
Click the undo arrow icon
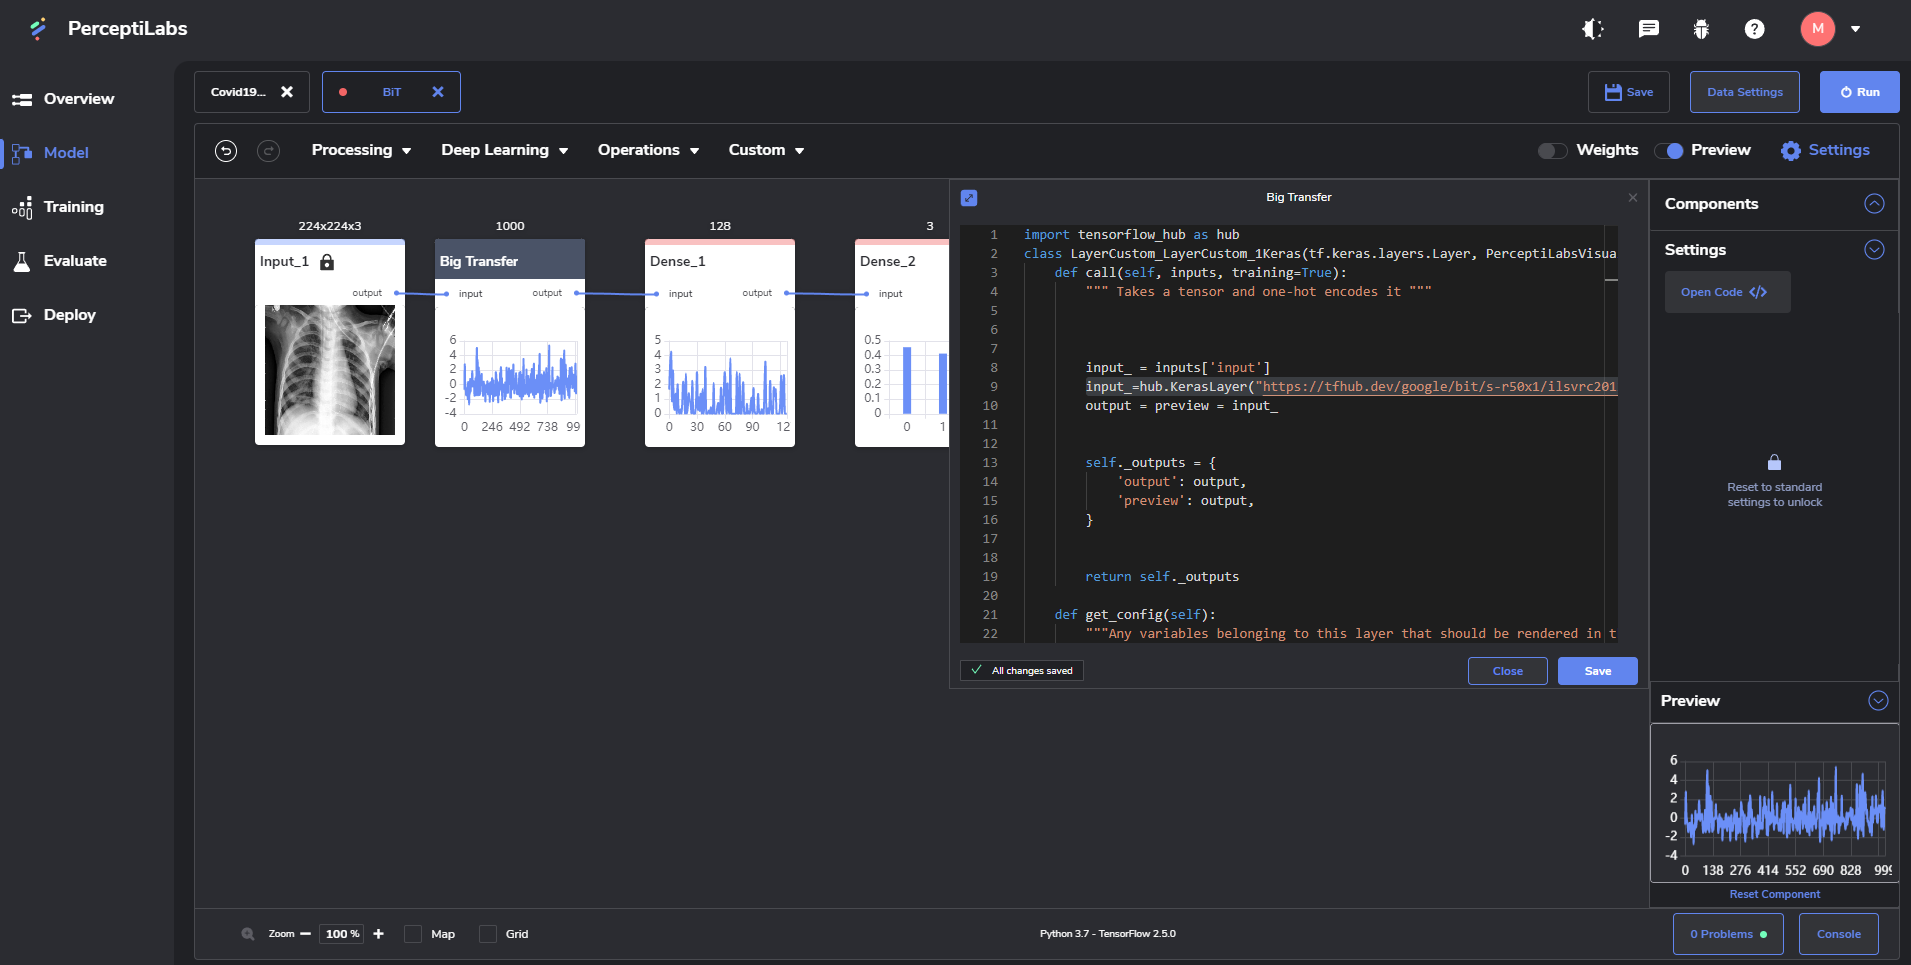tap(226, 151)
